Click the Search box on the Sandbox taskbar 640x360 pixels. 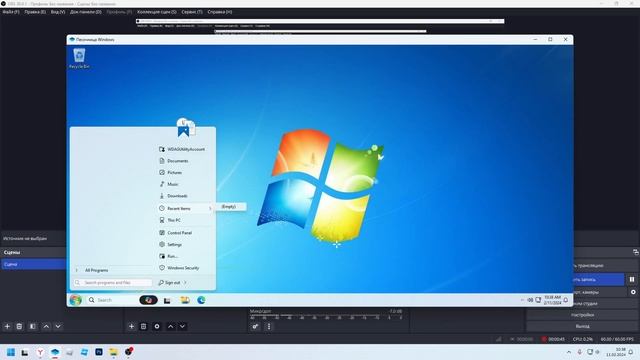click(x=111, y=300)
